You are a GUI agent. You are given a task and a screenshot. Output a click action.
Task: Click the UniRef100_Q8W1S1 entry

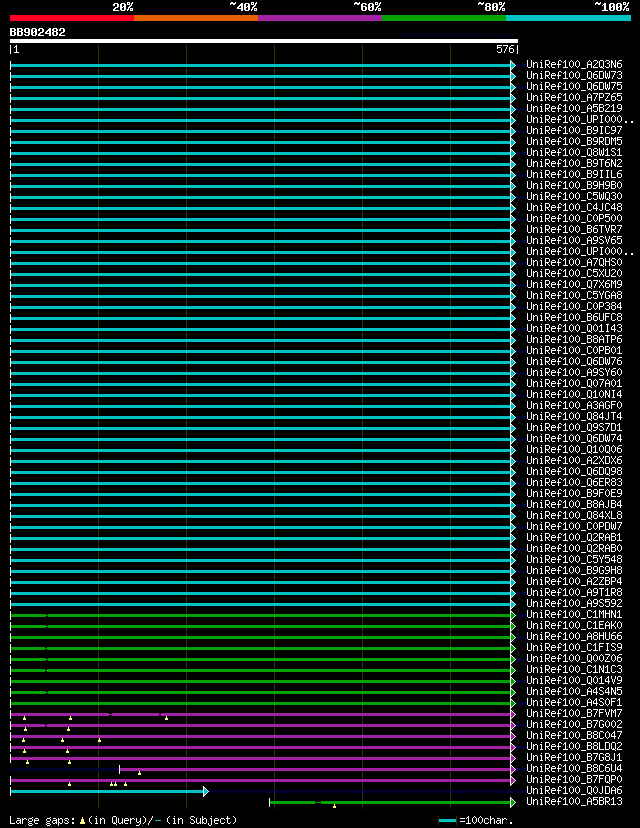(x=574, y=152)
